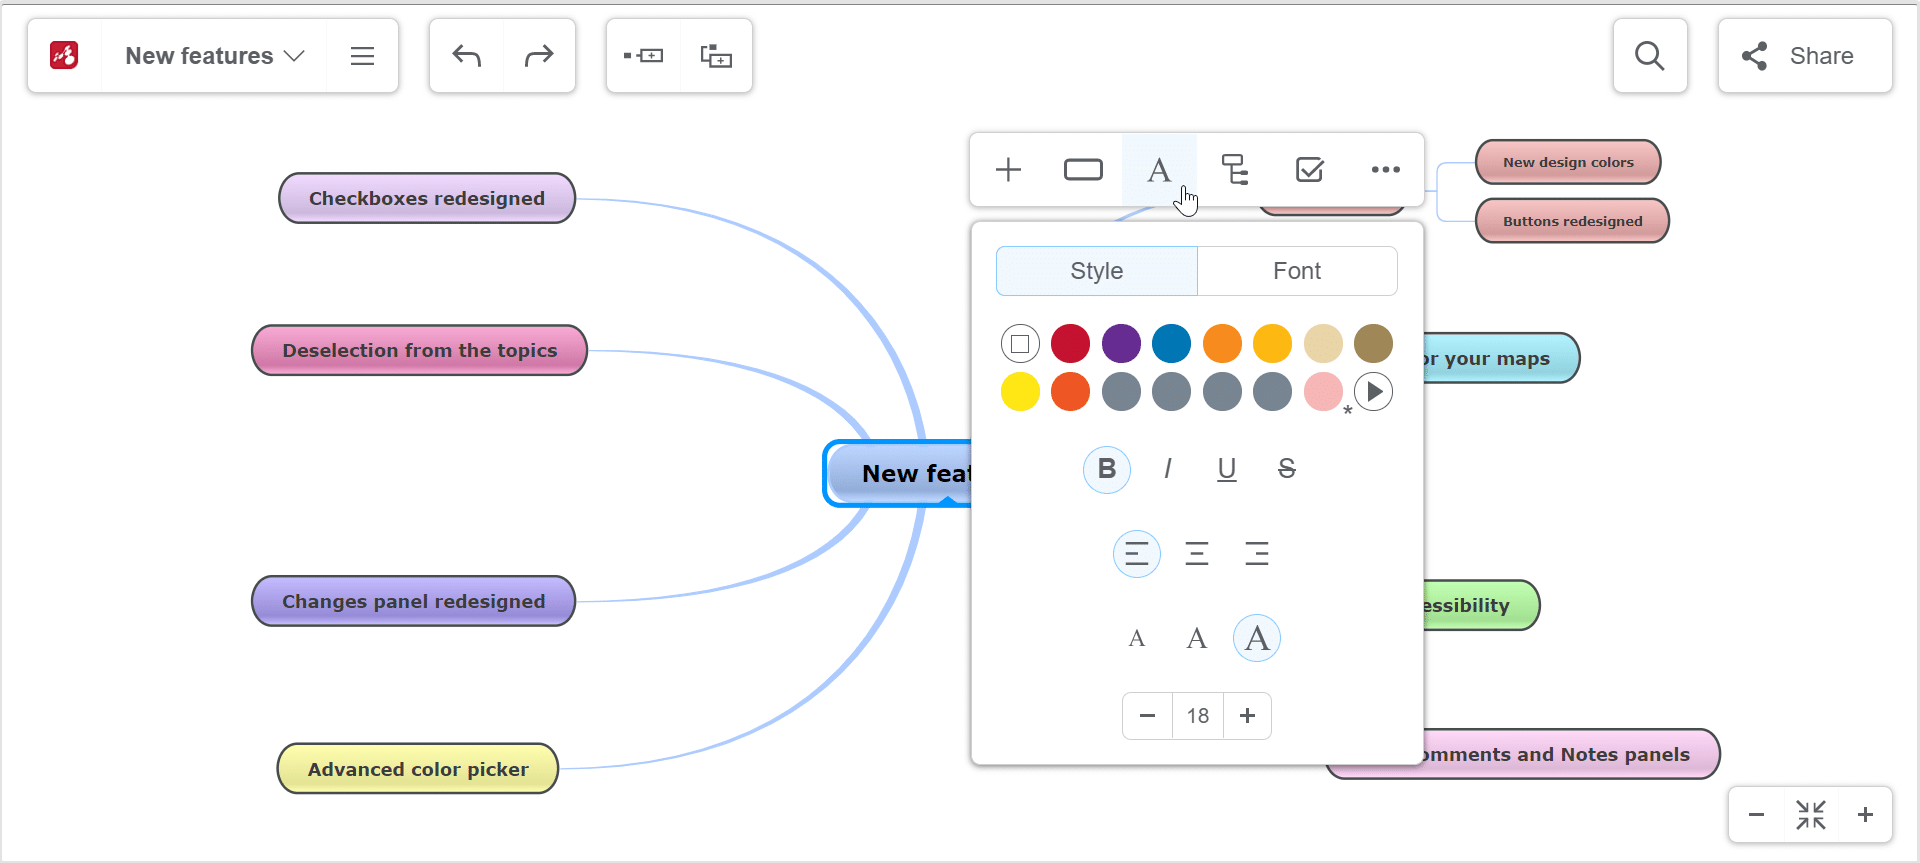Image resolution: width=1920 pixels, height=863 pixels.
Task: Select the Checkboxes redesigned topic
Action: 427,198
